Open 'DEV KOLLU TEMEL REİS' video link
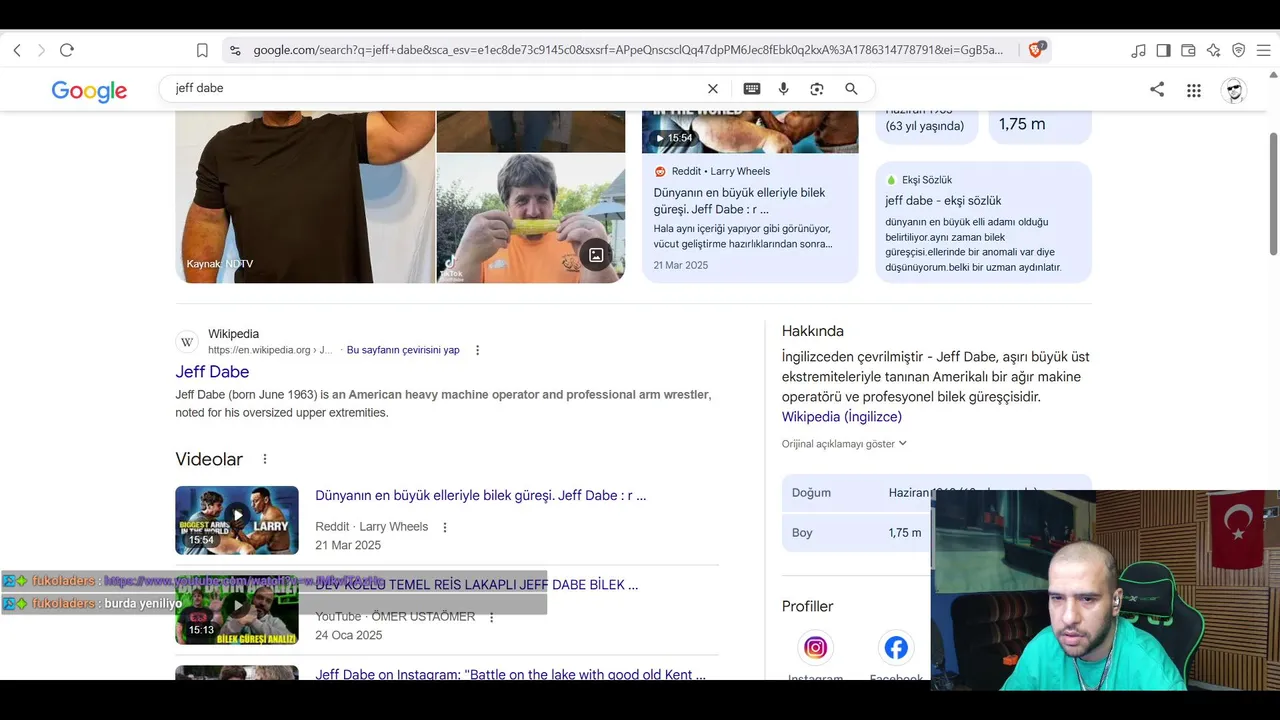The width and height of the screenshot is (1280, 720). [x=477, y=585]
